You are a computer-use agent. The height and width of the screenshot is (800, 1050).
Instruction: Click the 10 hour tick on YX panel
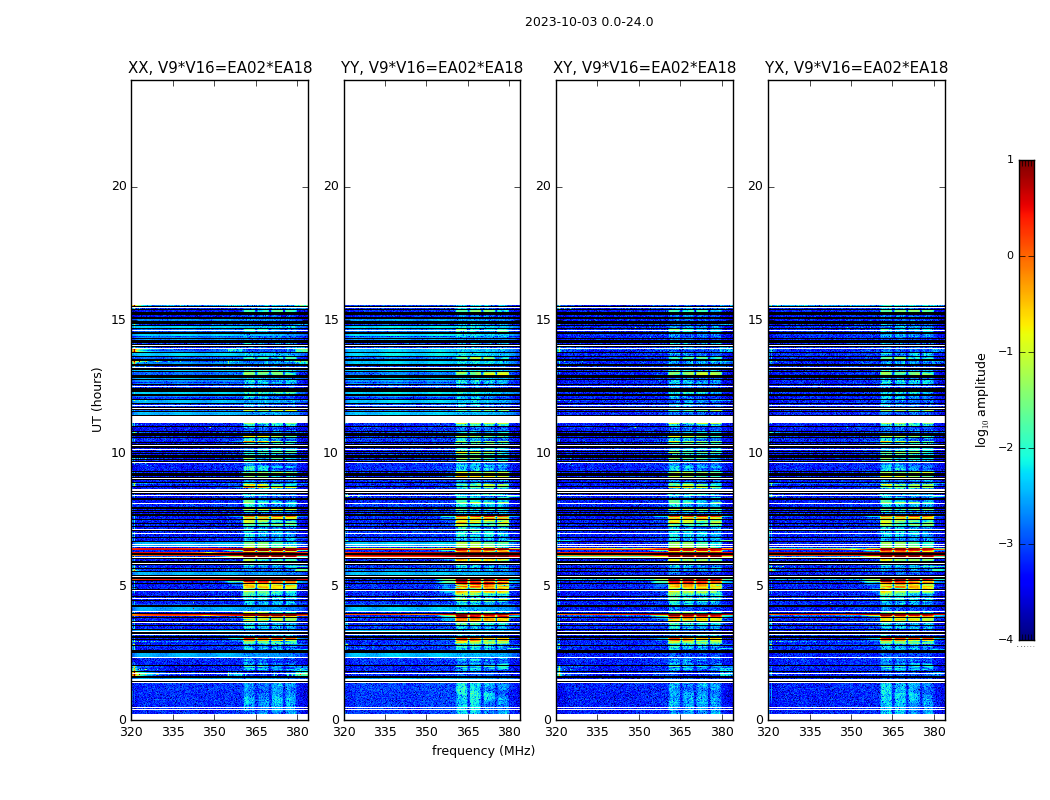[x=755, y=453]
